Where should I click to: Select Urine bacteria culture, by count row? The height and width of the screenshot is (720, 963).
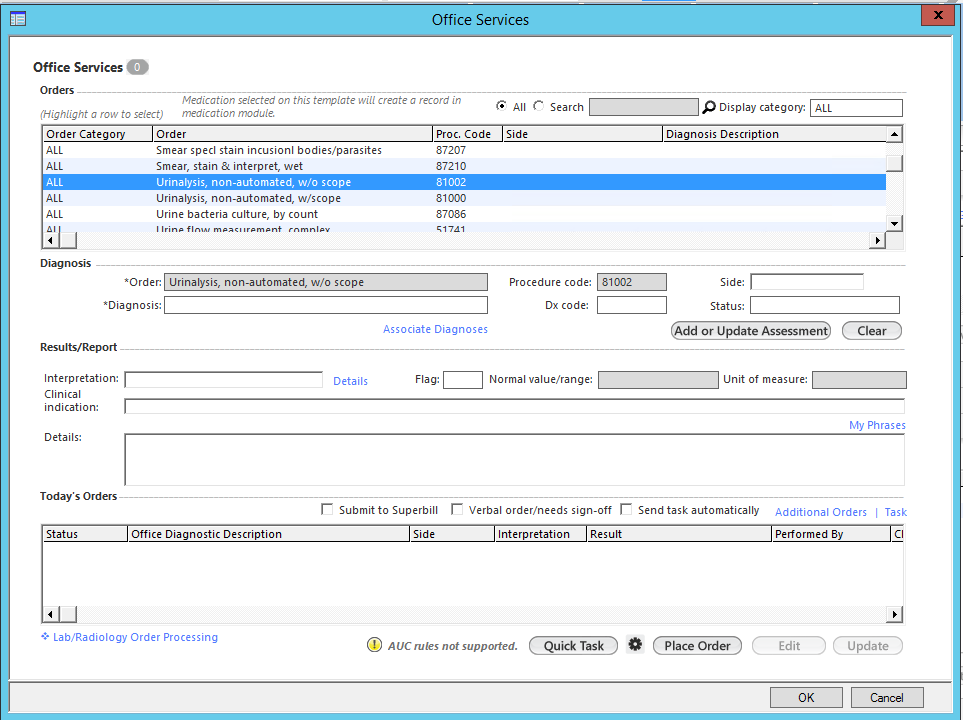pyautogui.click(x=464, y=214)
